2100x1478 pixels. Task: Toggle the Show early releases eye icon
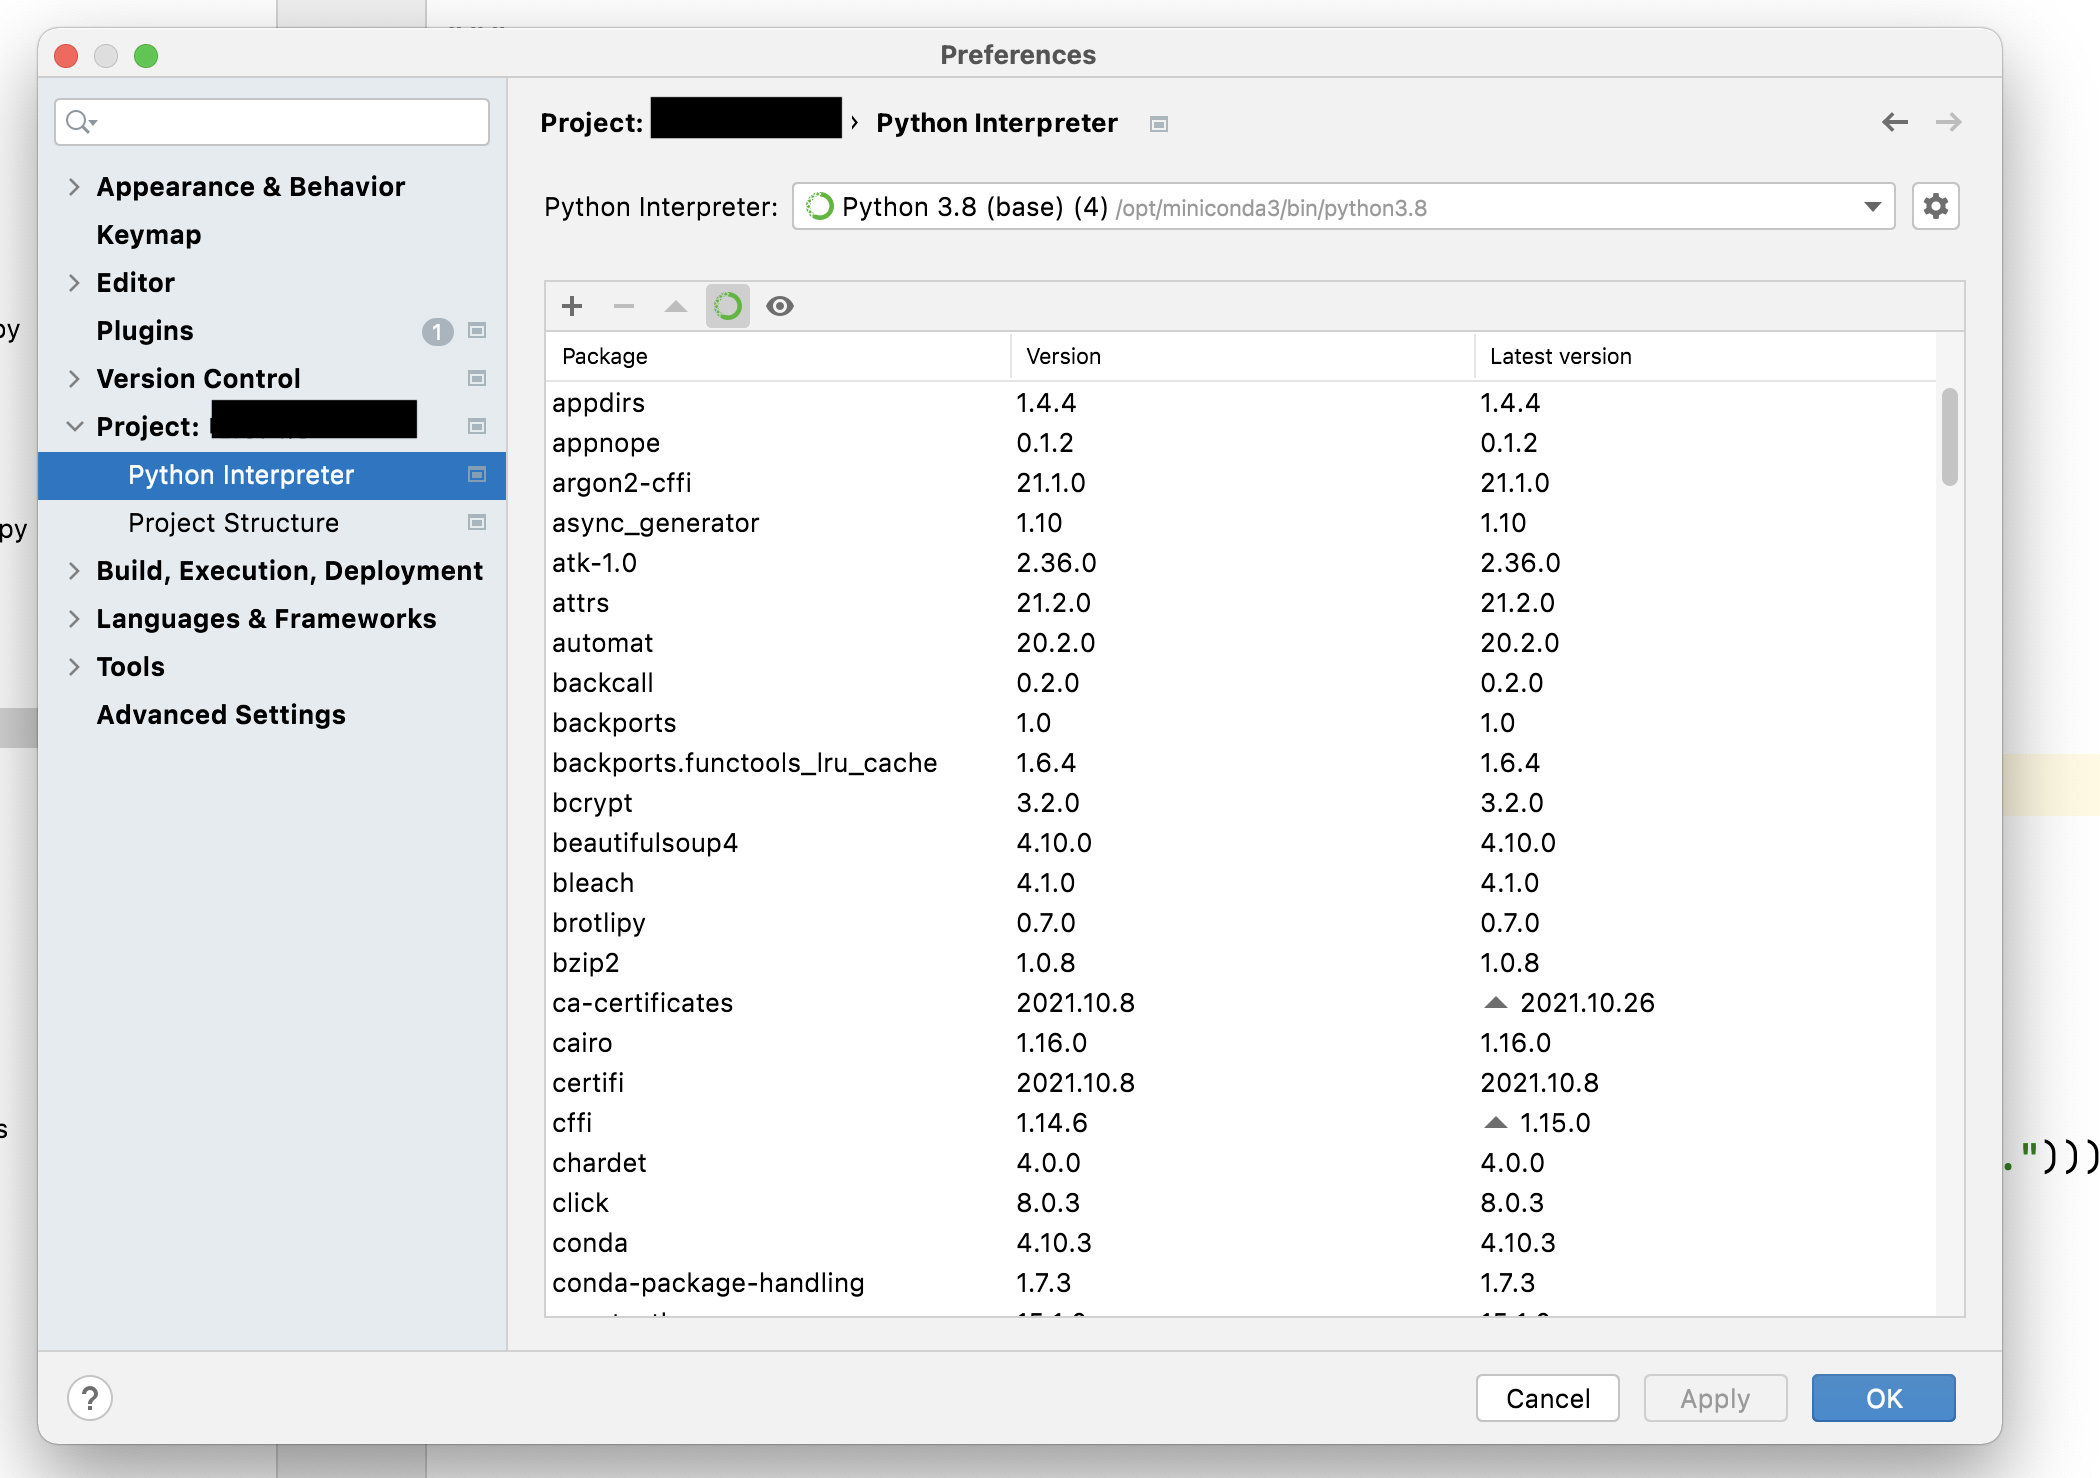point(780,306)
